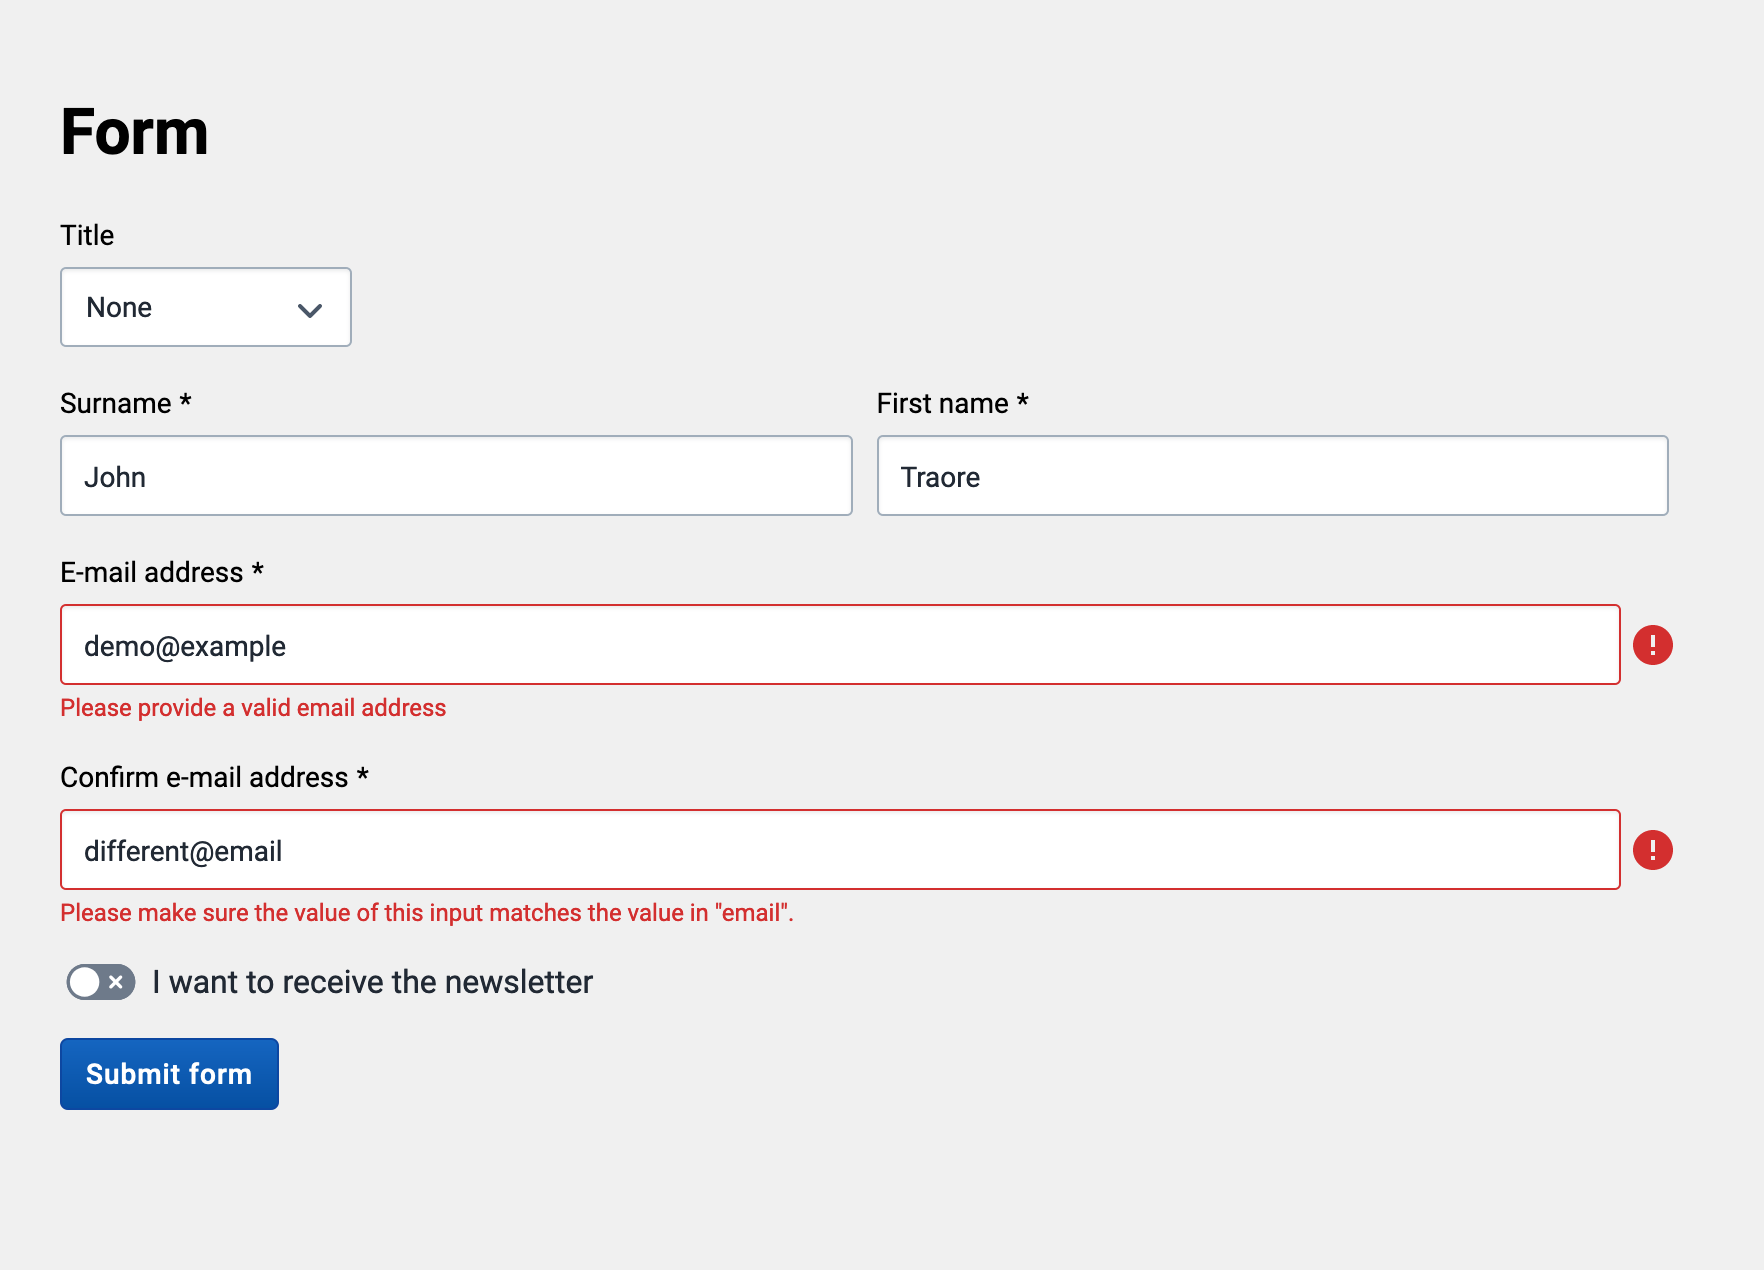Toggle off the 'I want to receive the newsletter' option
The height and width of the screenshot is (1270, 1764).
(99, 982)
